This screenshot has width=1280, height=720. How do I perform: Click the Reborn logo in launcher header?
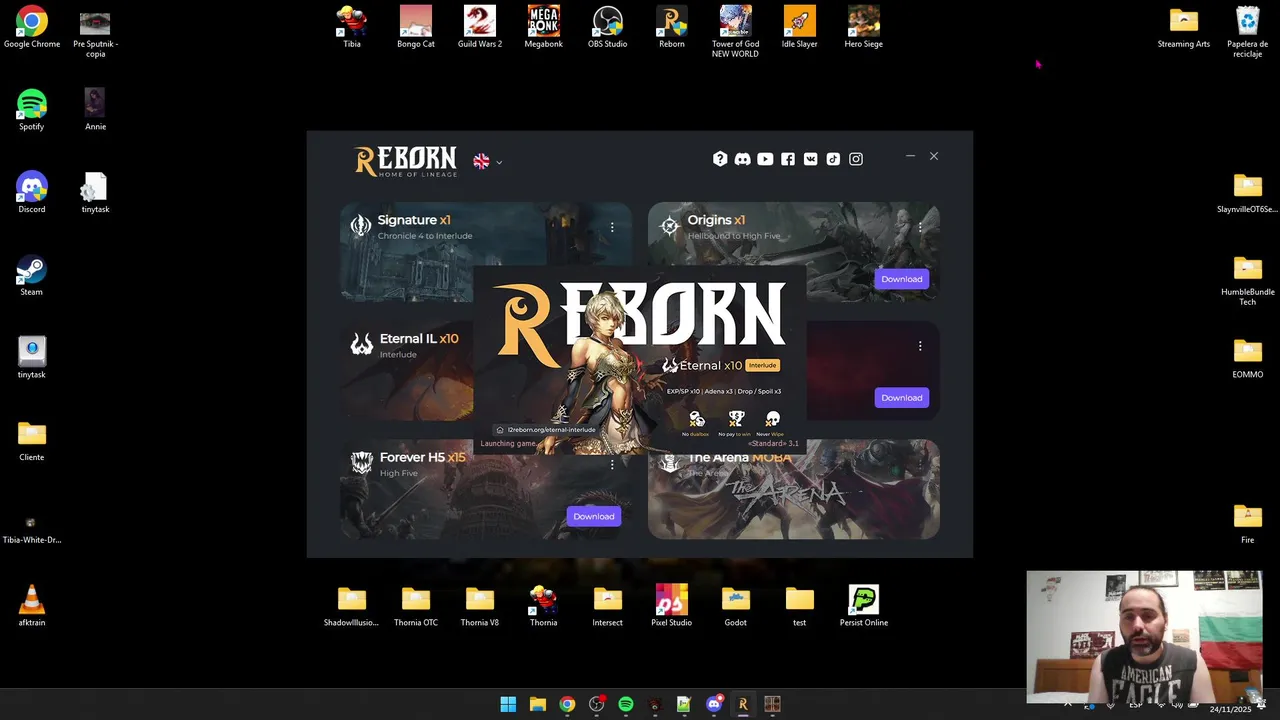(x=405, y=161)
